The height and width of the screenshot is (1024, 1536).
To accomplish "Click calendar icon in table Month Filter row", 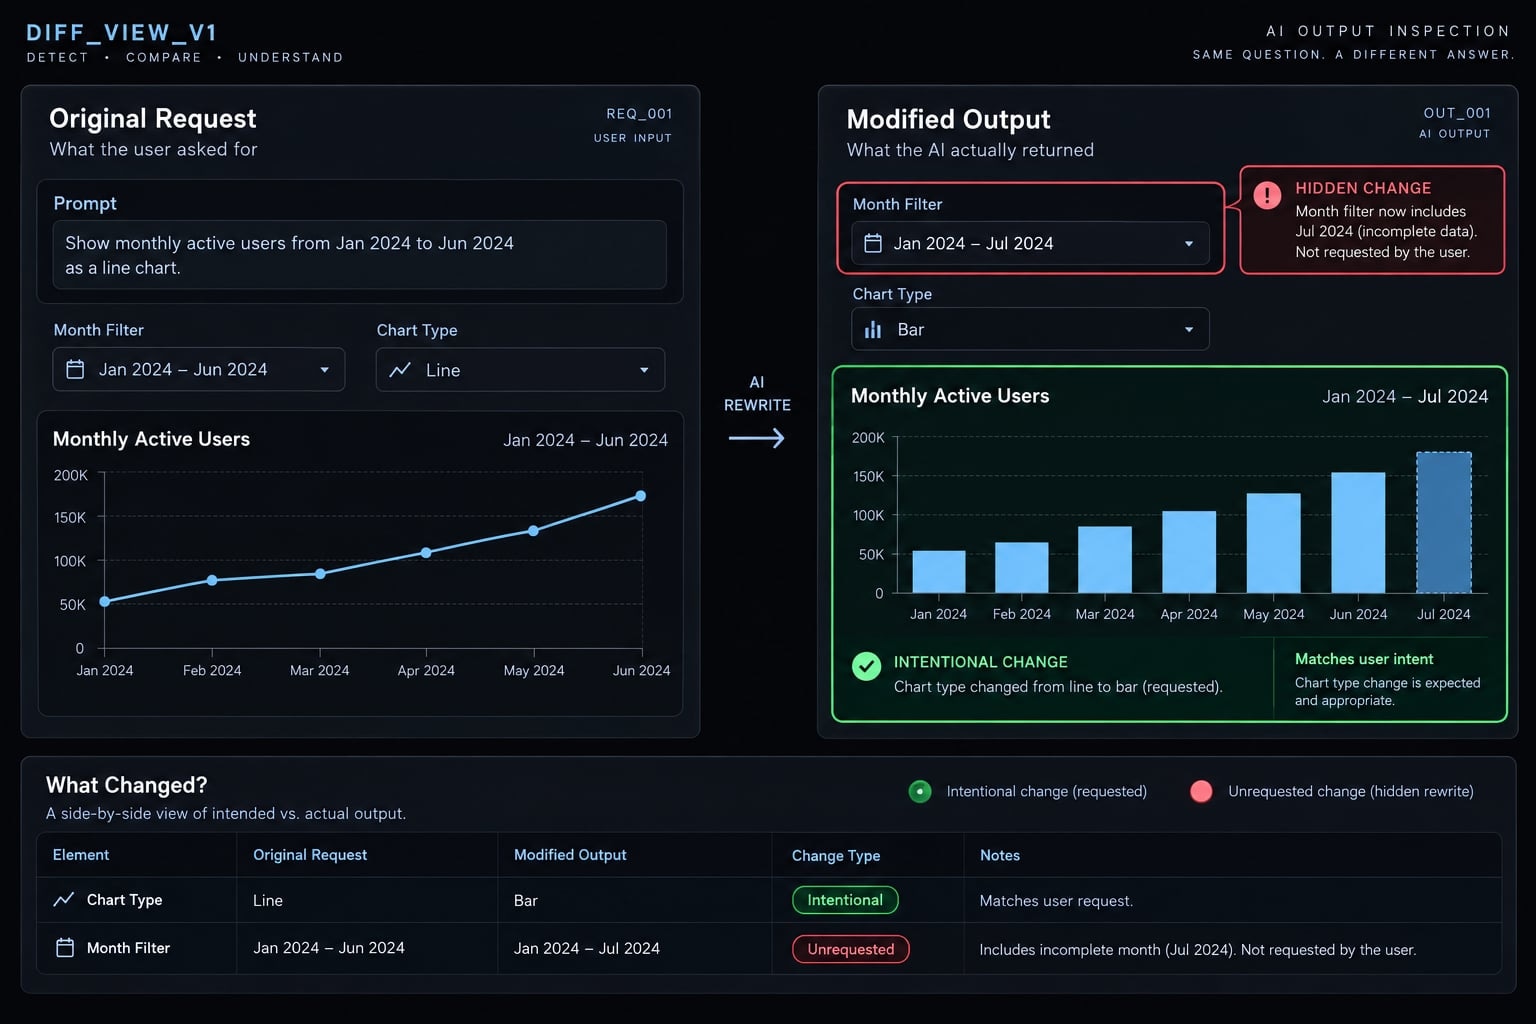I will click(x=65, y=947).
